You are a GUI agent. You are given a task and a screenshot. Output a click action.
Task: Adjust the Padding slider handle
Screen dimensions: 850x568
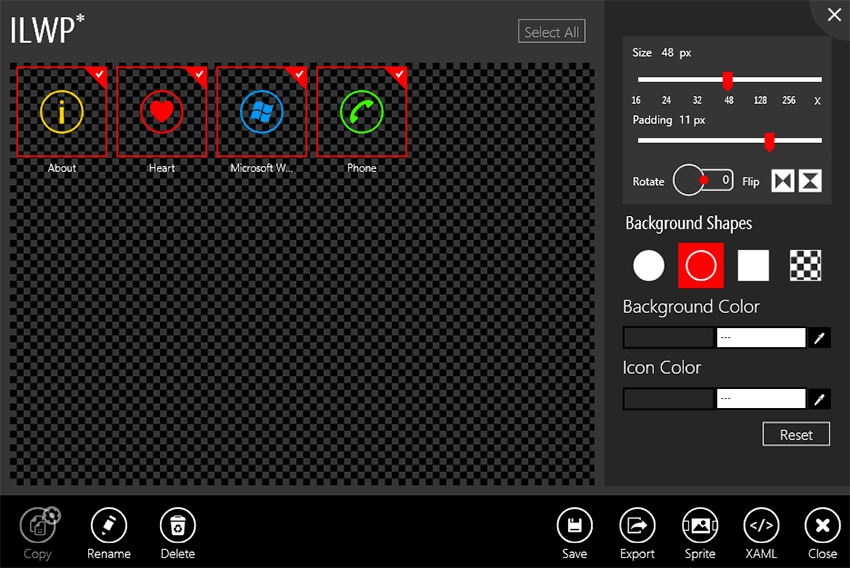click(769, 142)
